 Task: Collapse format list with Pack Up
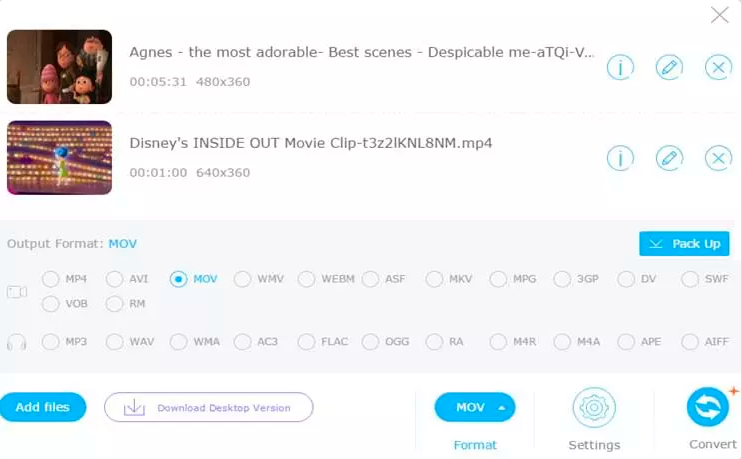684,244
